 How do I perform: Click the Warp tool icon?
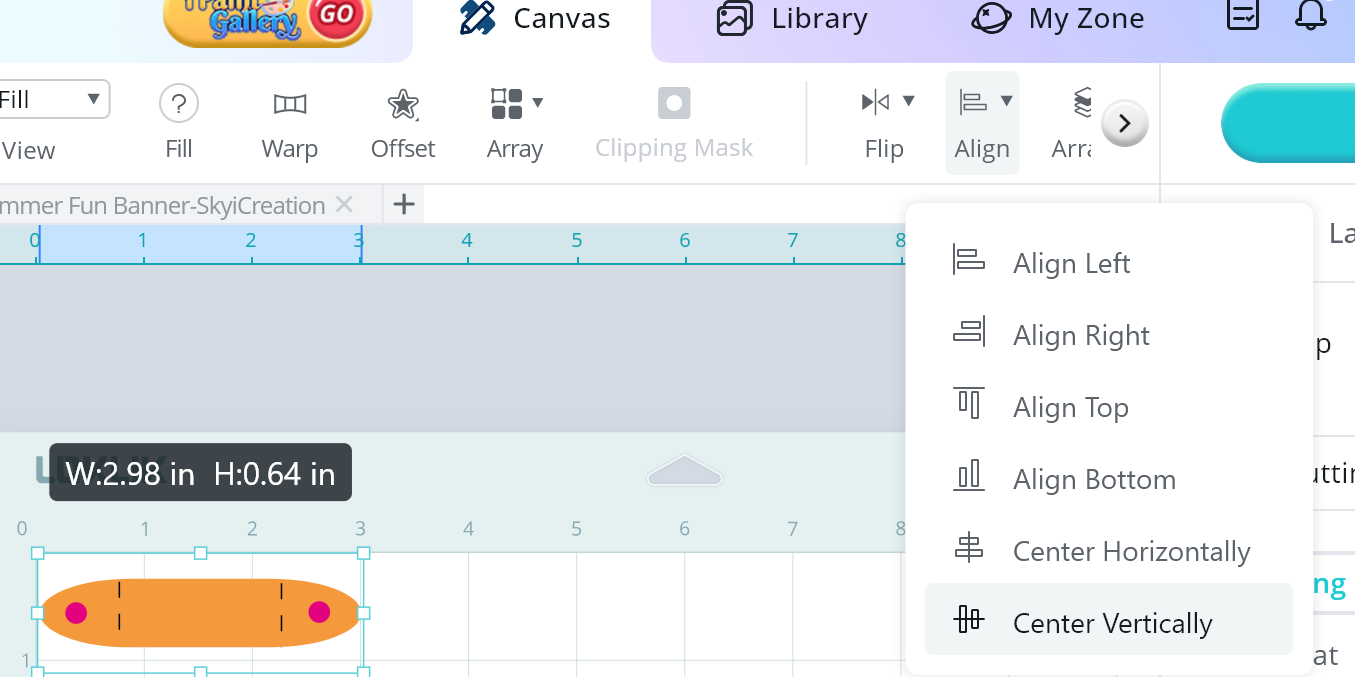click(x=289, y=104)
